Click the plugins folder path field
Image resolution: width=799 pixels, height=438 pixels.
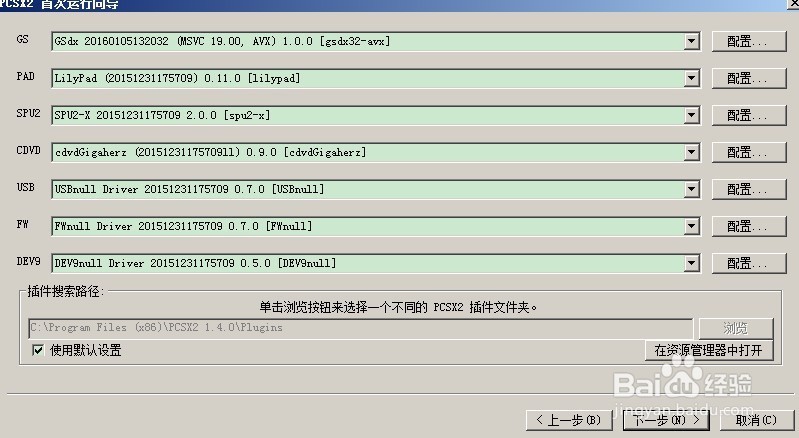click(361, 328)
